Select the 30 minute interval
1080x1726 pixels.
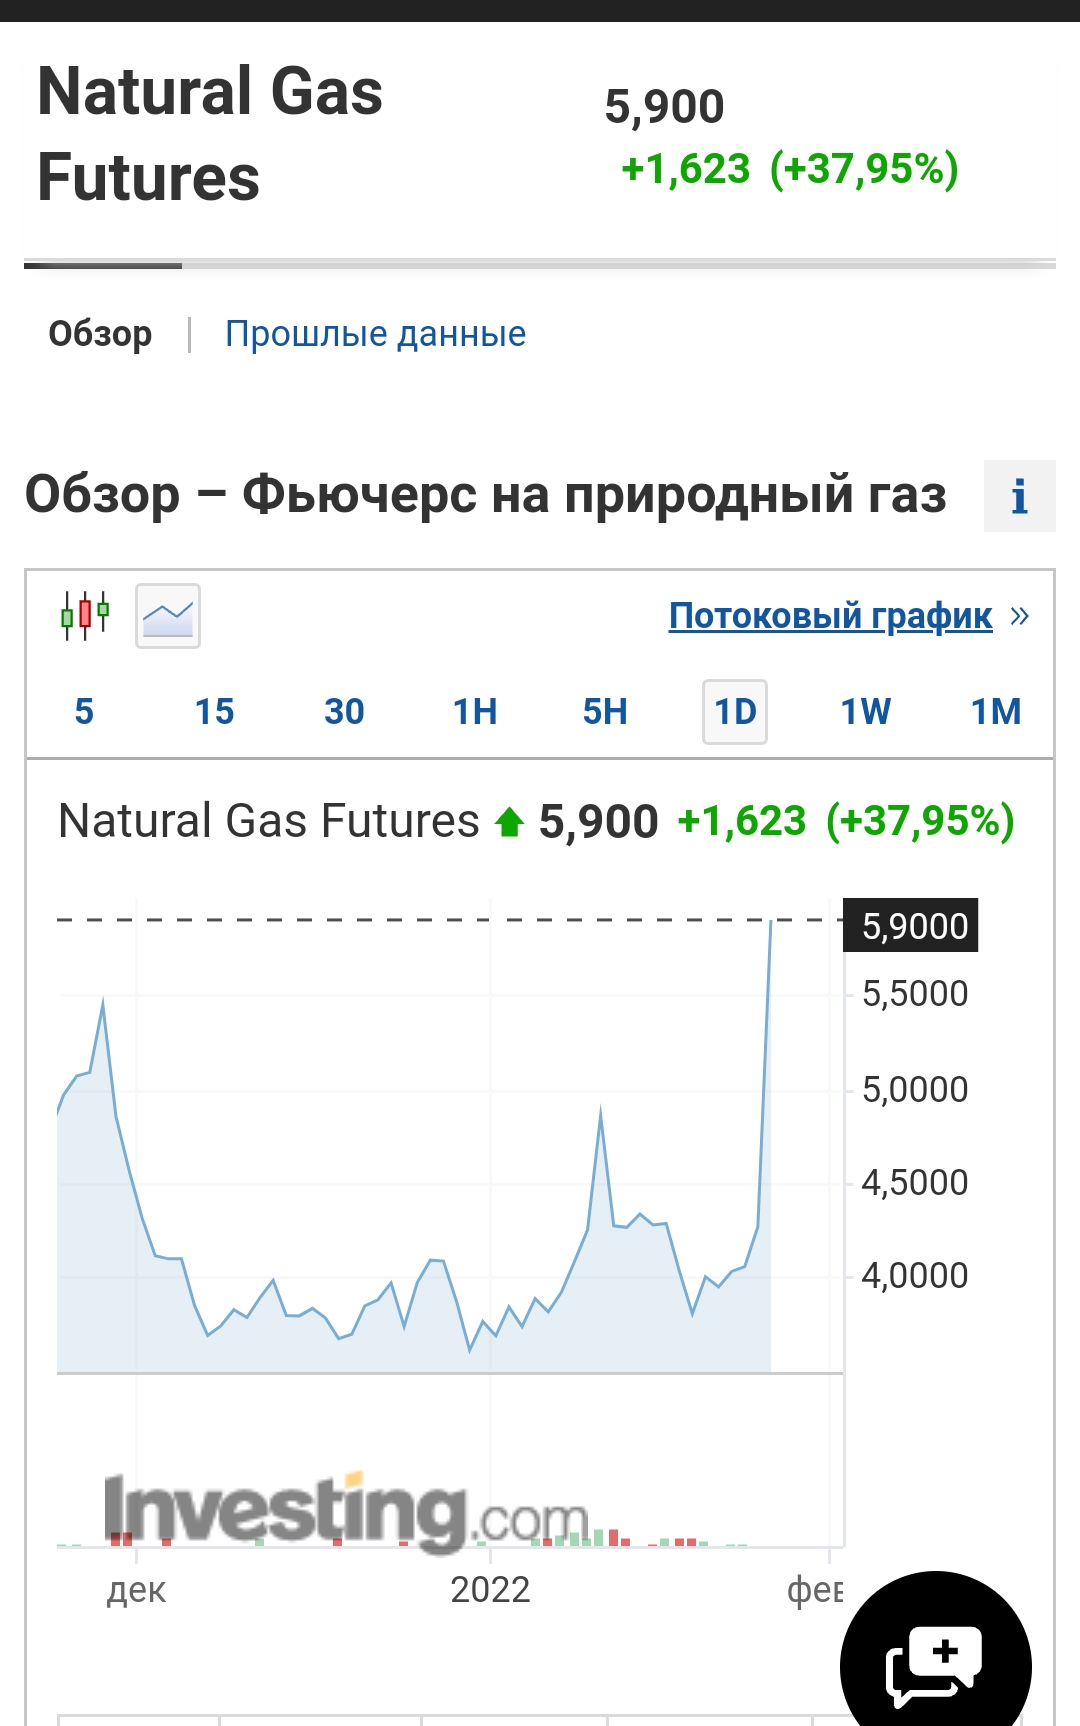pyautogui.click(x=344, y=712)
